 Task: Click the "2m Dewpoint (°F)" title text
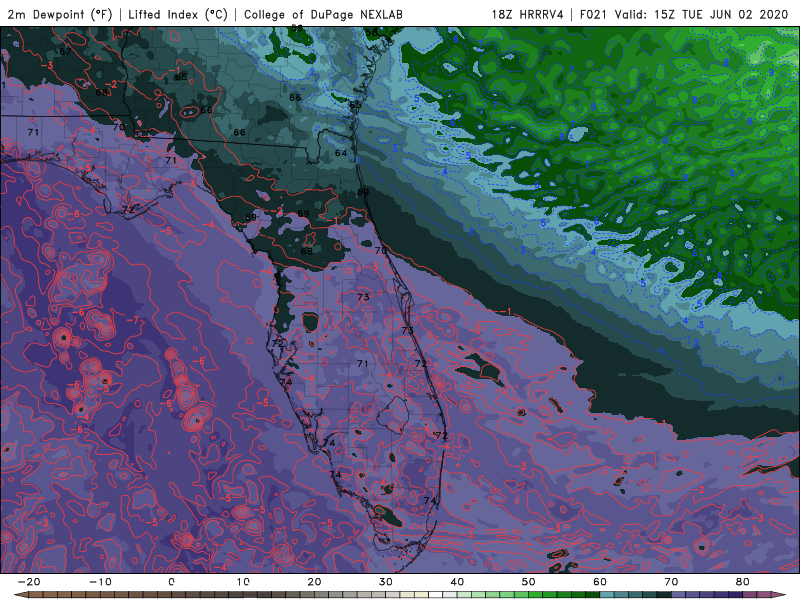60,14
